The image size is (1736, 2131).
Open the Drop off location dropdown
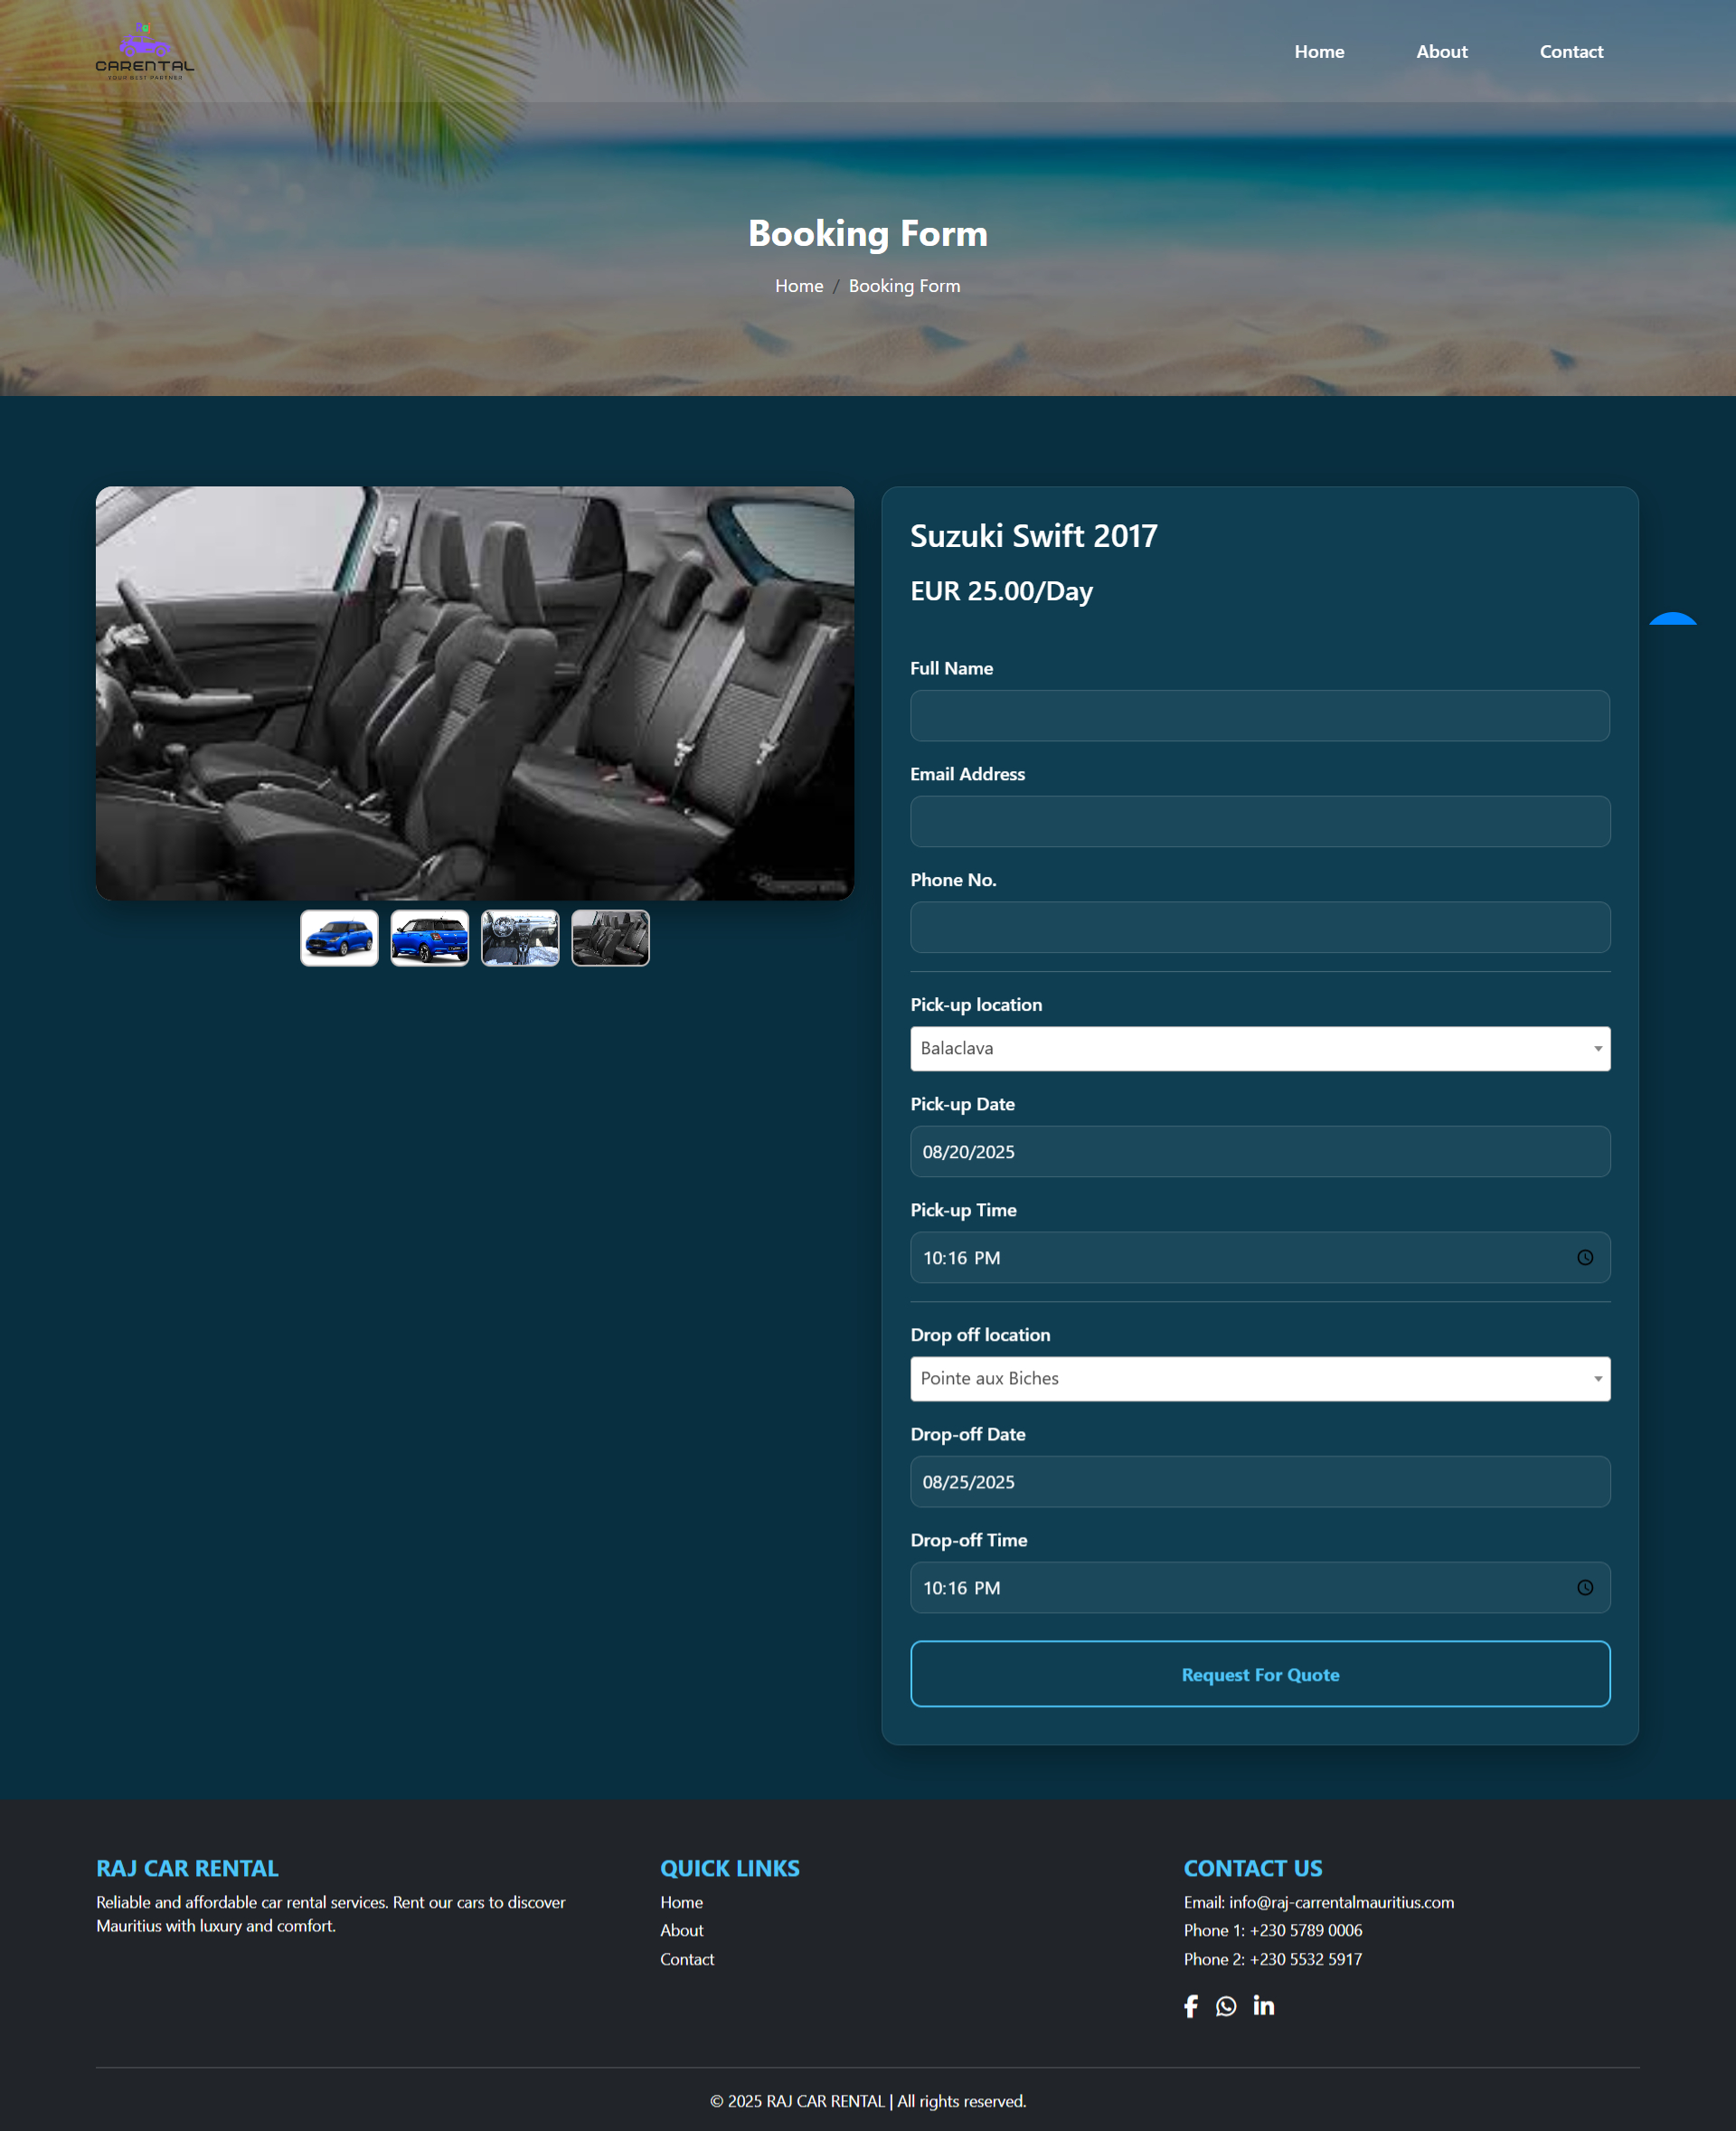pyautogui.click(x=1259, y=1379)
